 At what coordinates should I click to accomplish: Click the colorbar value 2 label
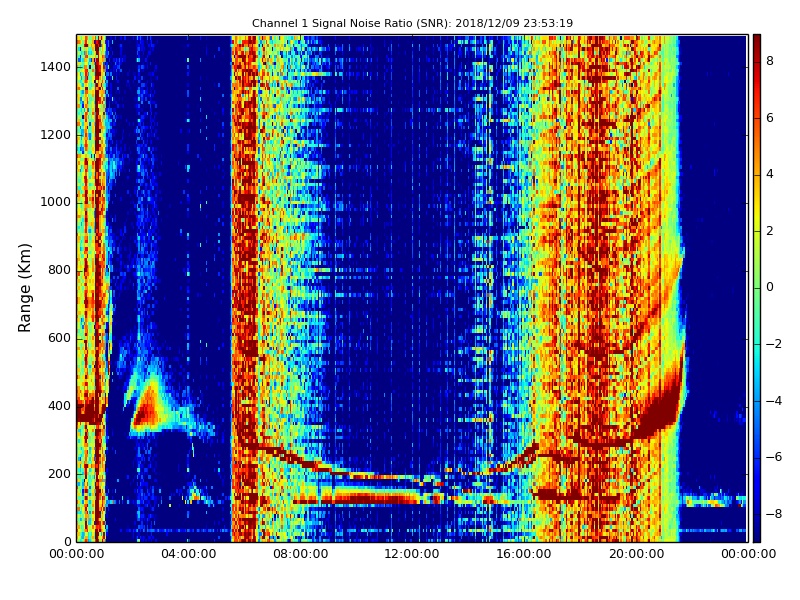pyautogui.click(x=770, y=231)
